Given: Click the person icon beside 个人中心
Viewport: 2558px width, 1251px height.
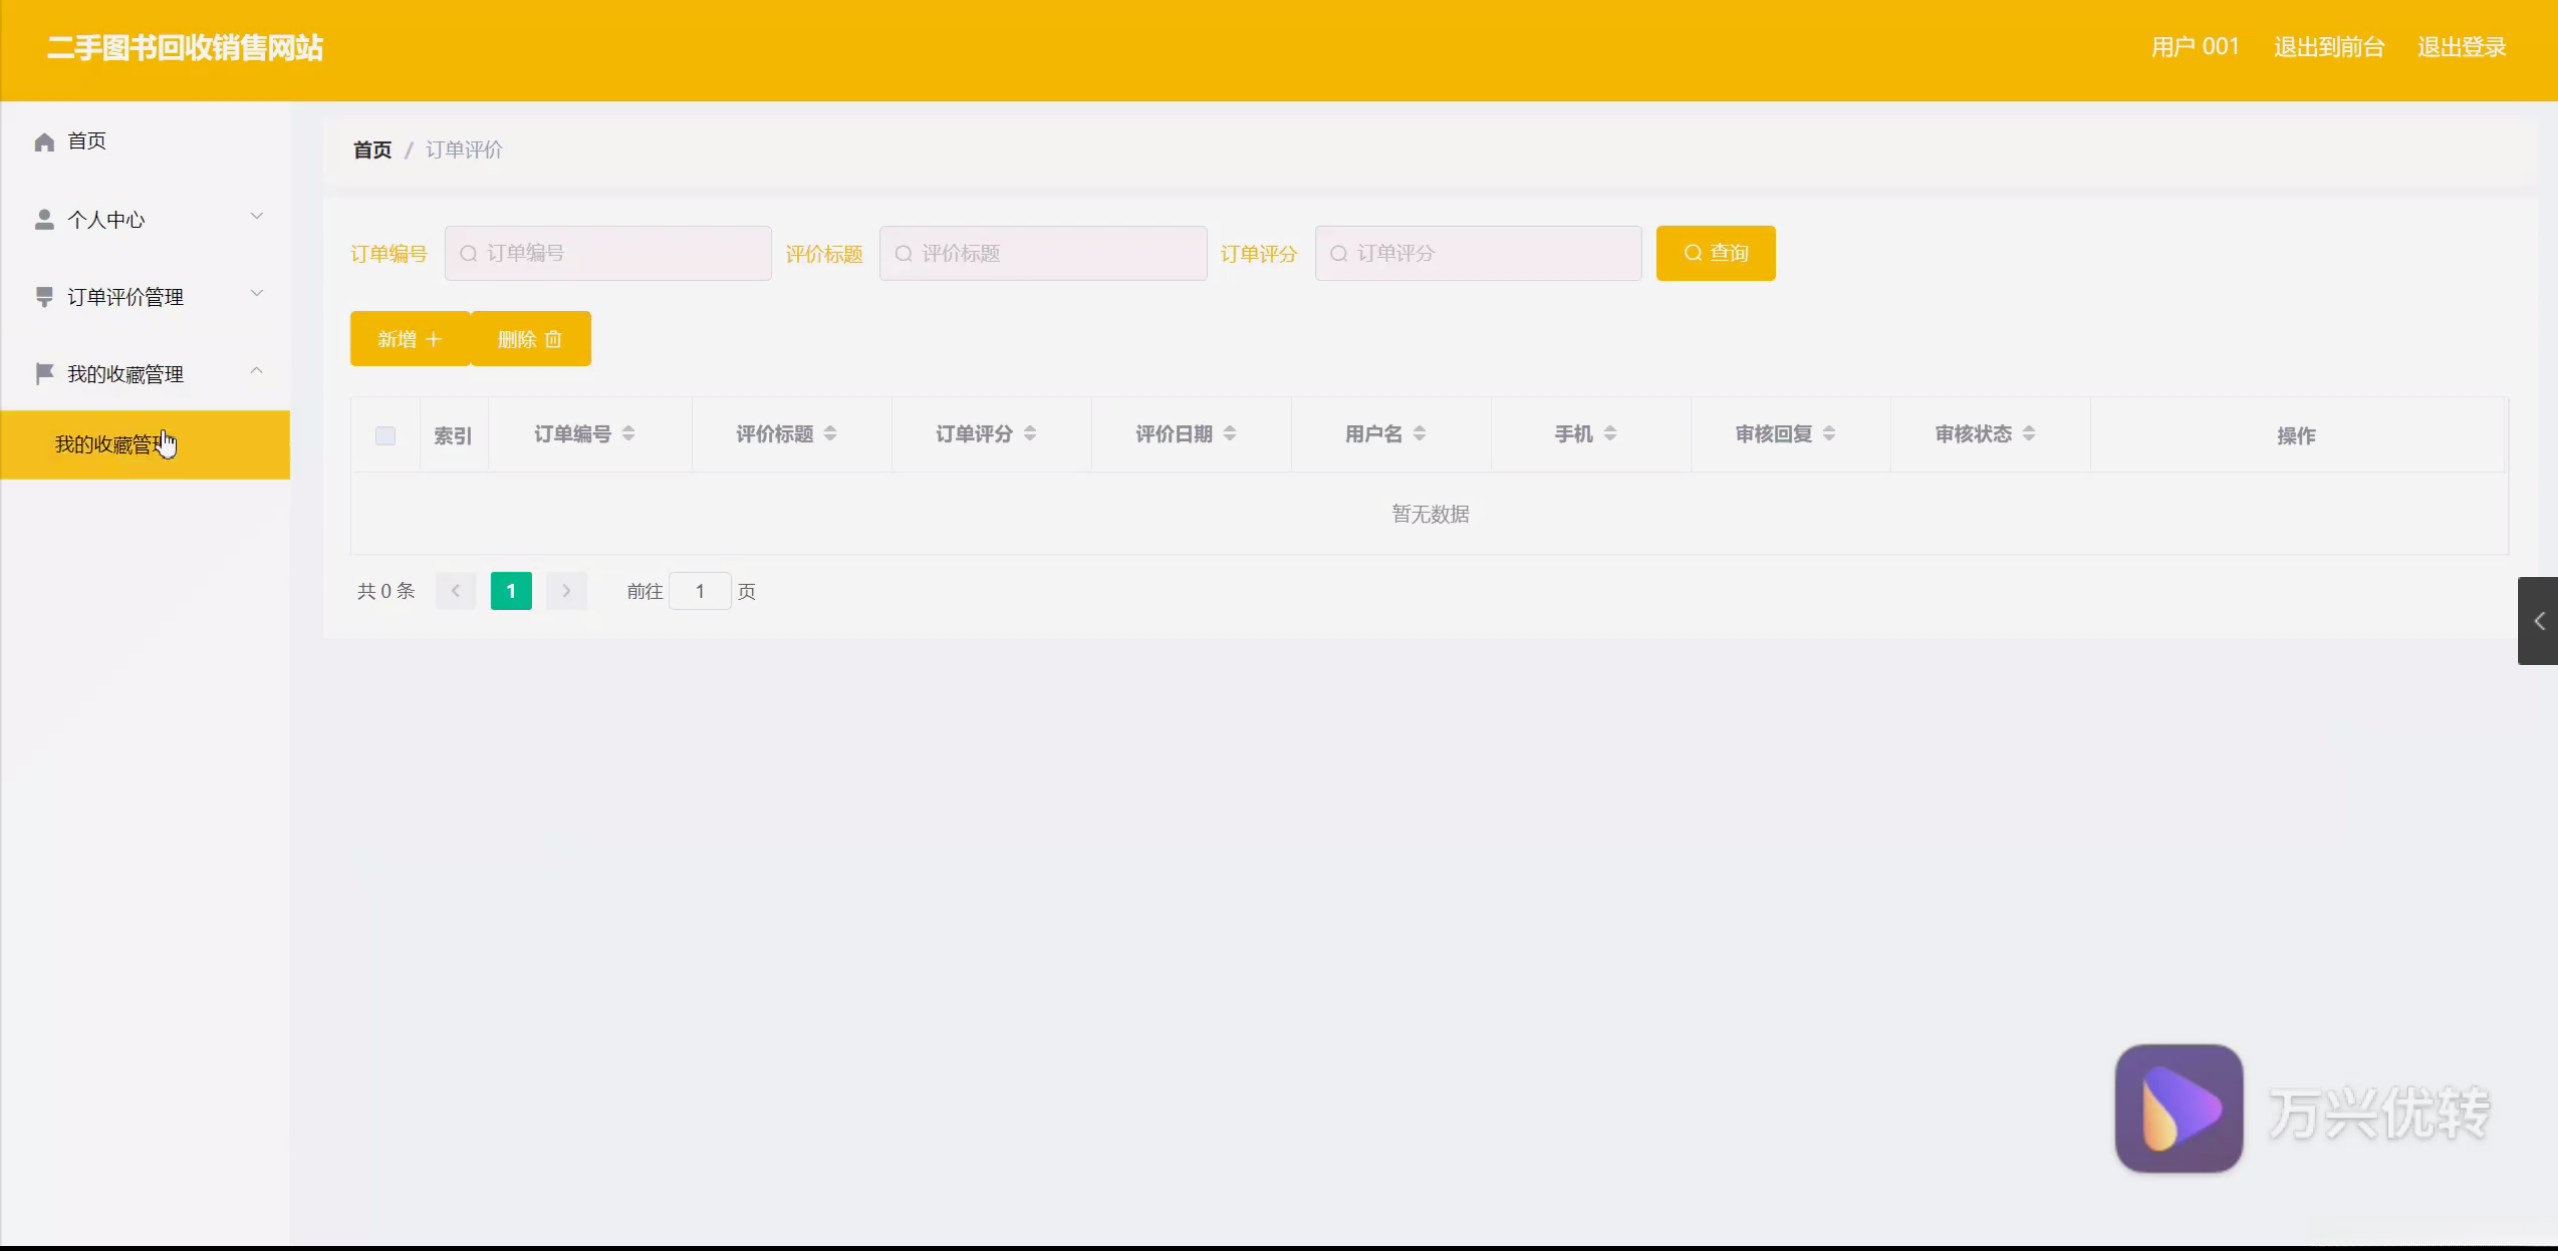Looking at the screenshot, I should tap(44, 219).
